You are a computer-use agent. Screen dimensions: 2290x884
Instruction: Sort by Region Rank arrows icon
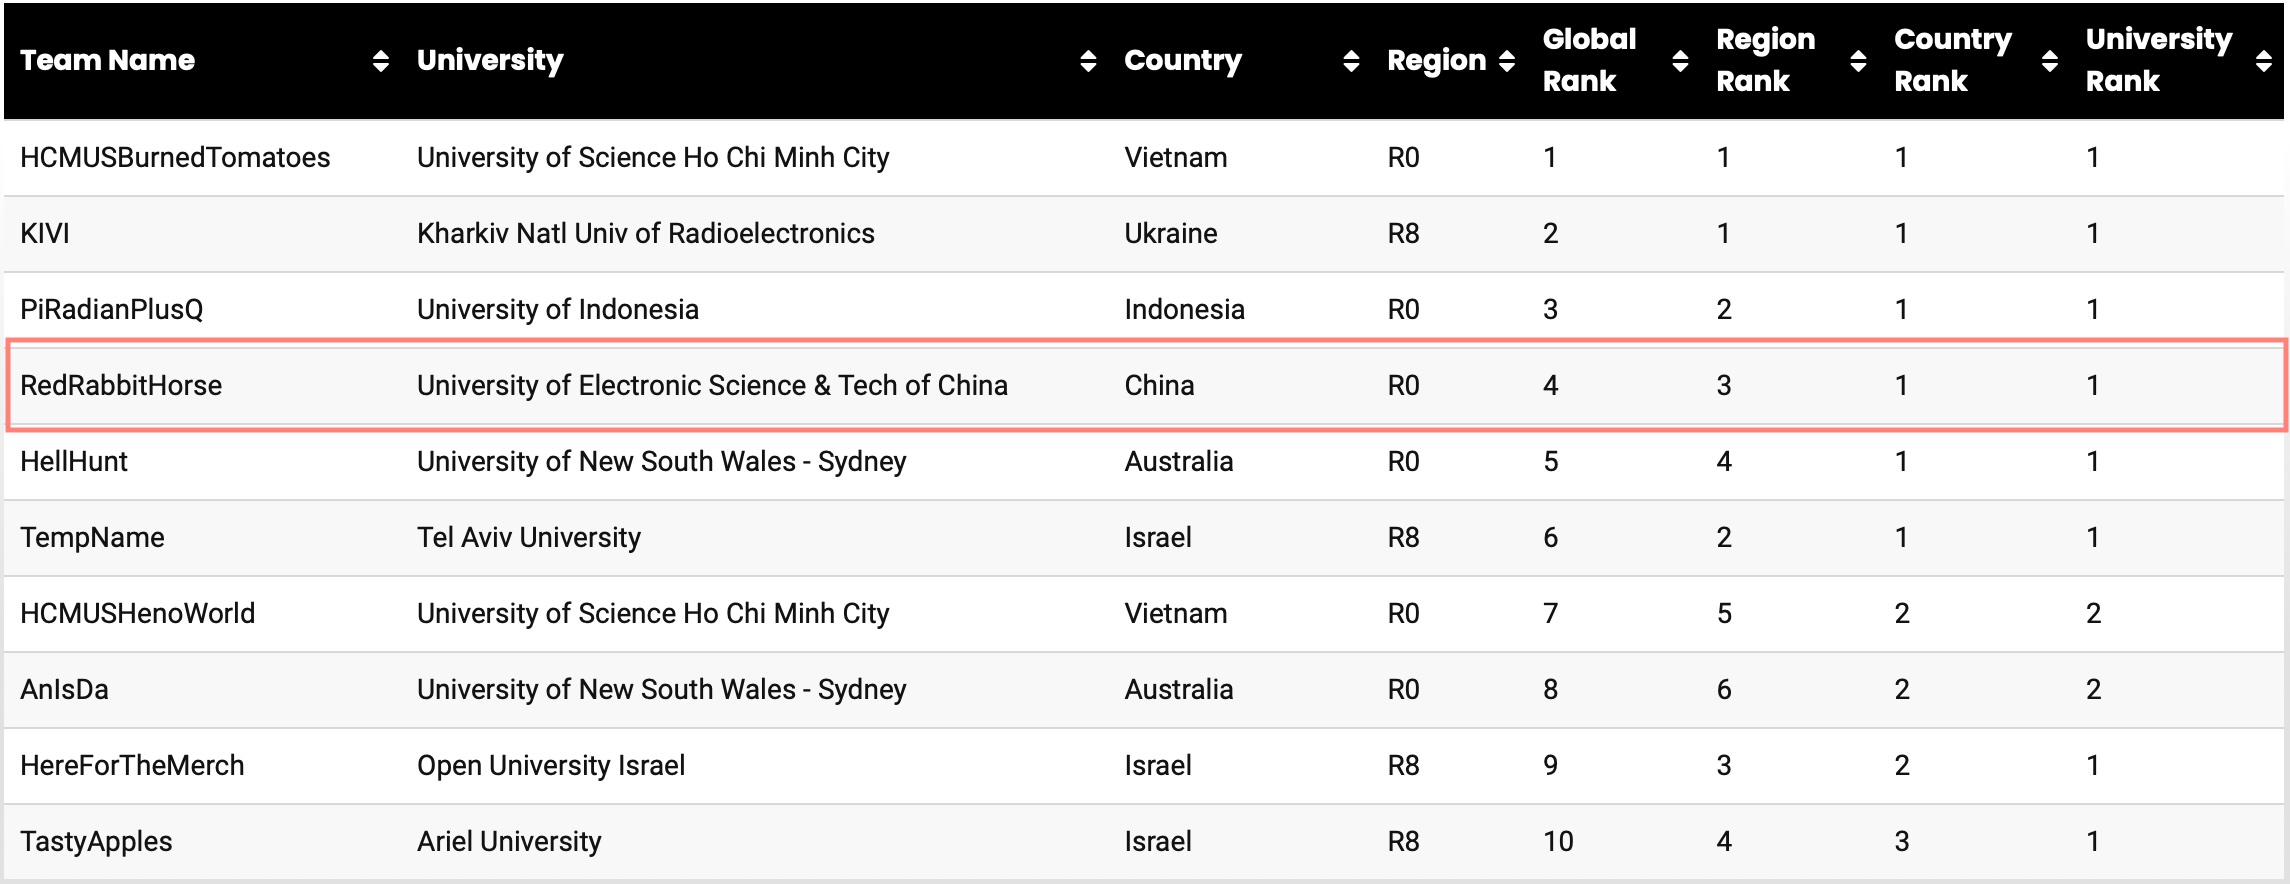coord(1858,61)
